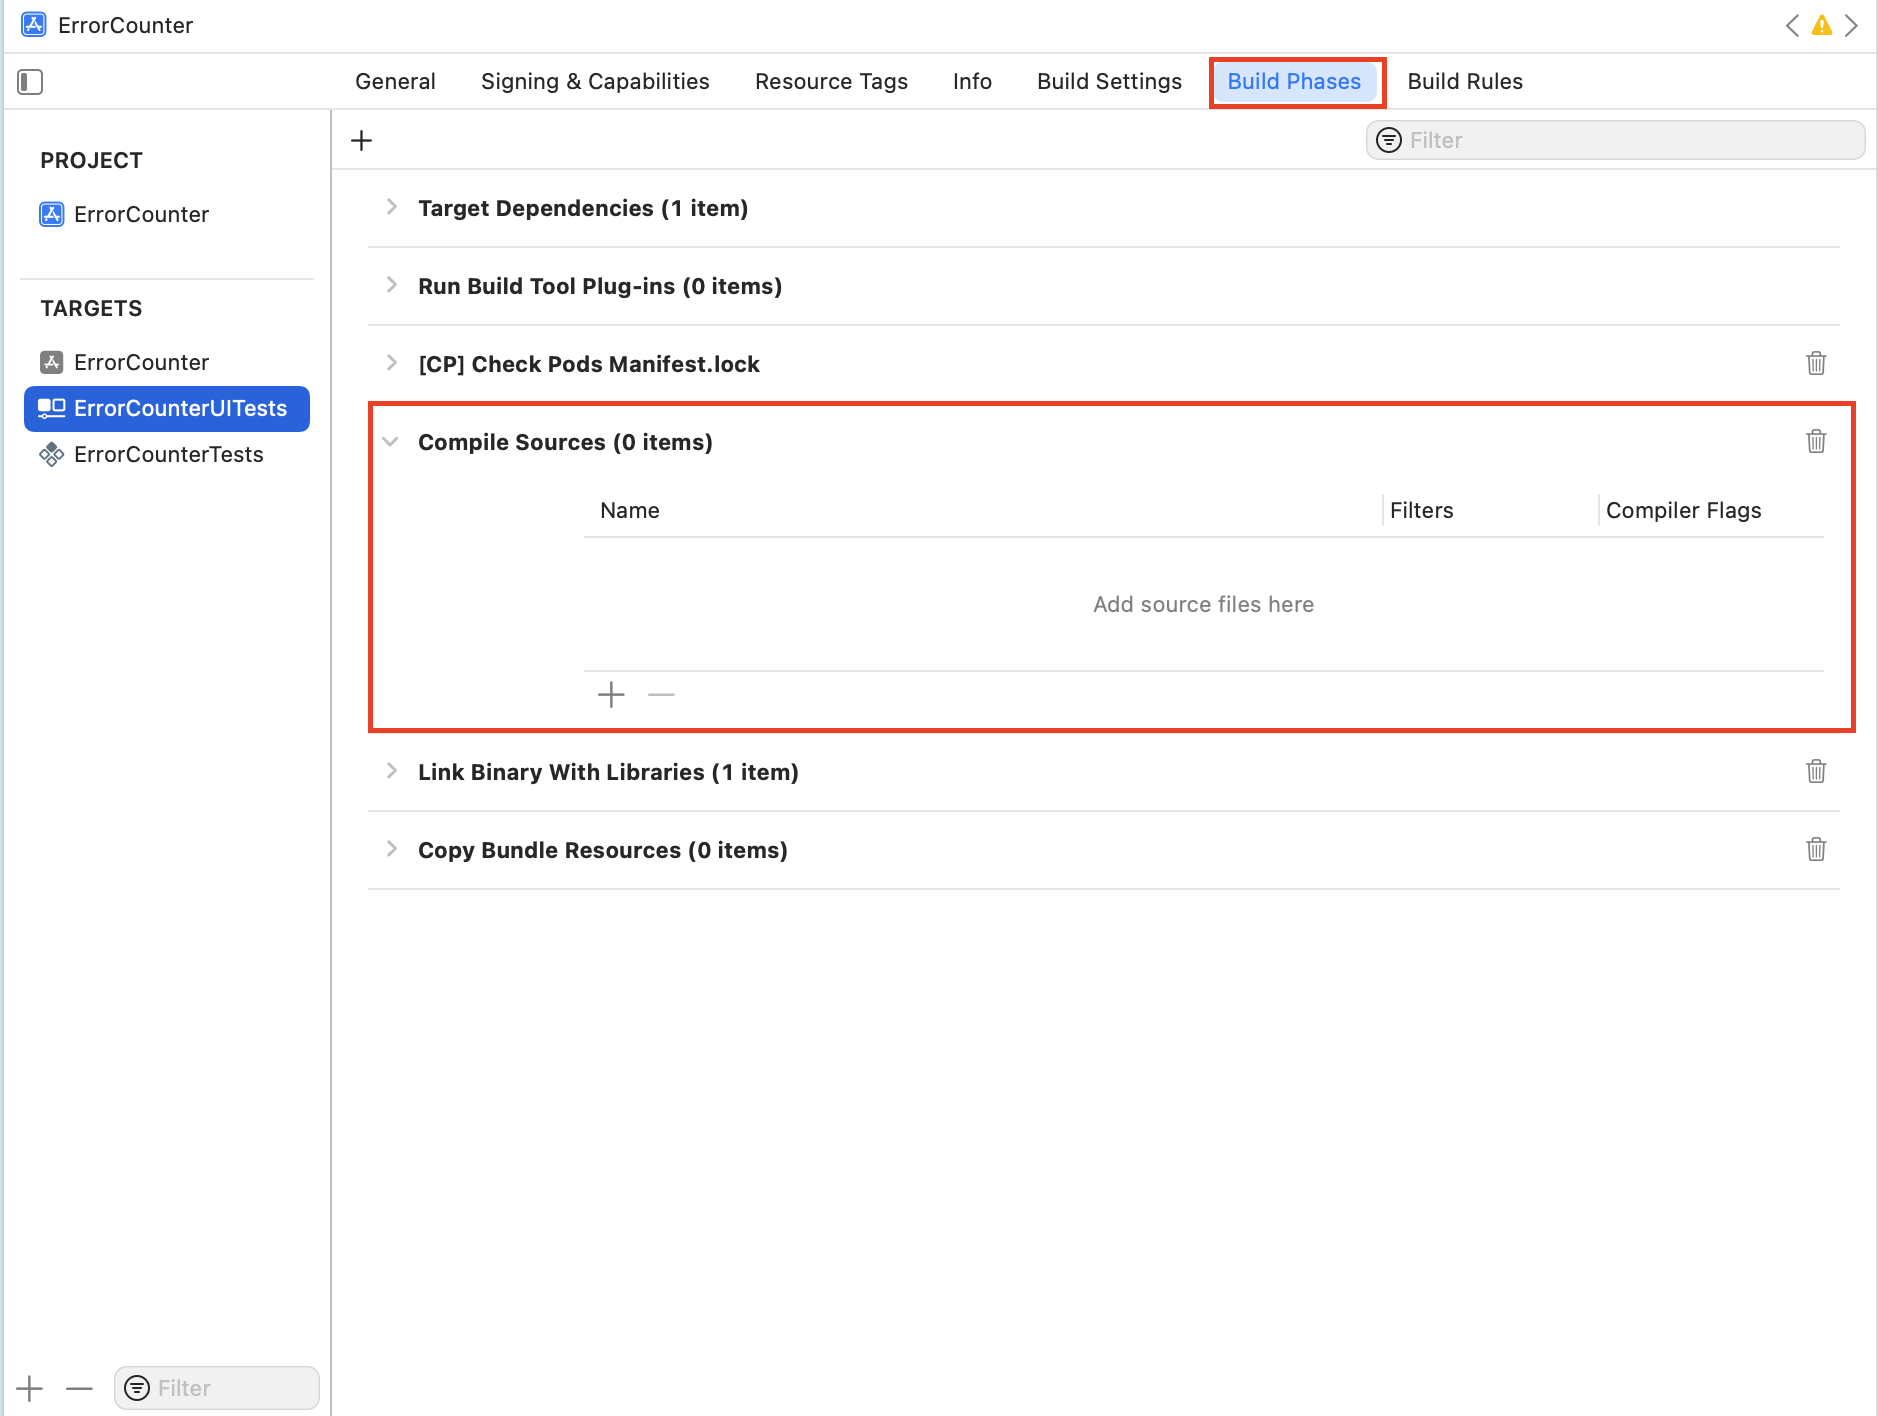Click the filter icon in build phases search
The image size is (1878, 1416).
click(x=1389, y=141)
